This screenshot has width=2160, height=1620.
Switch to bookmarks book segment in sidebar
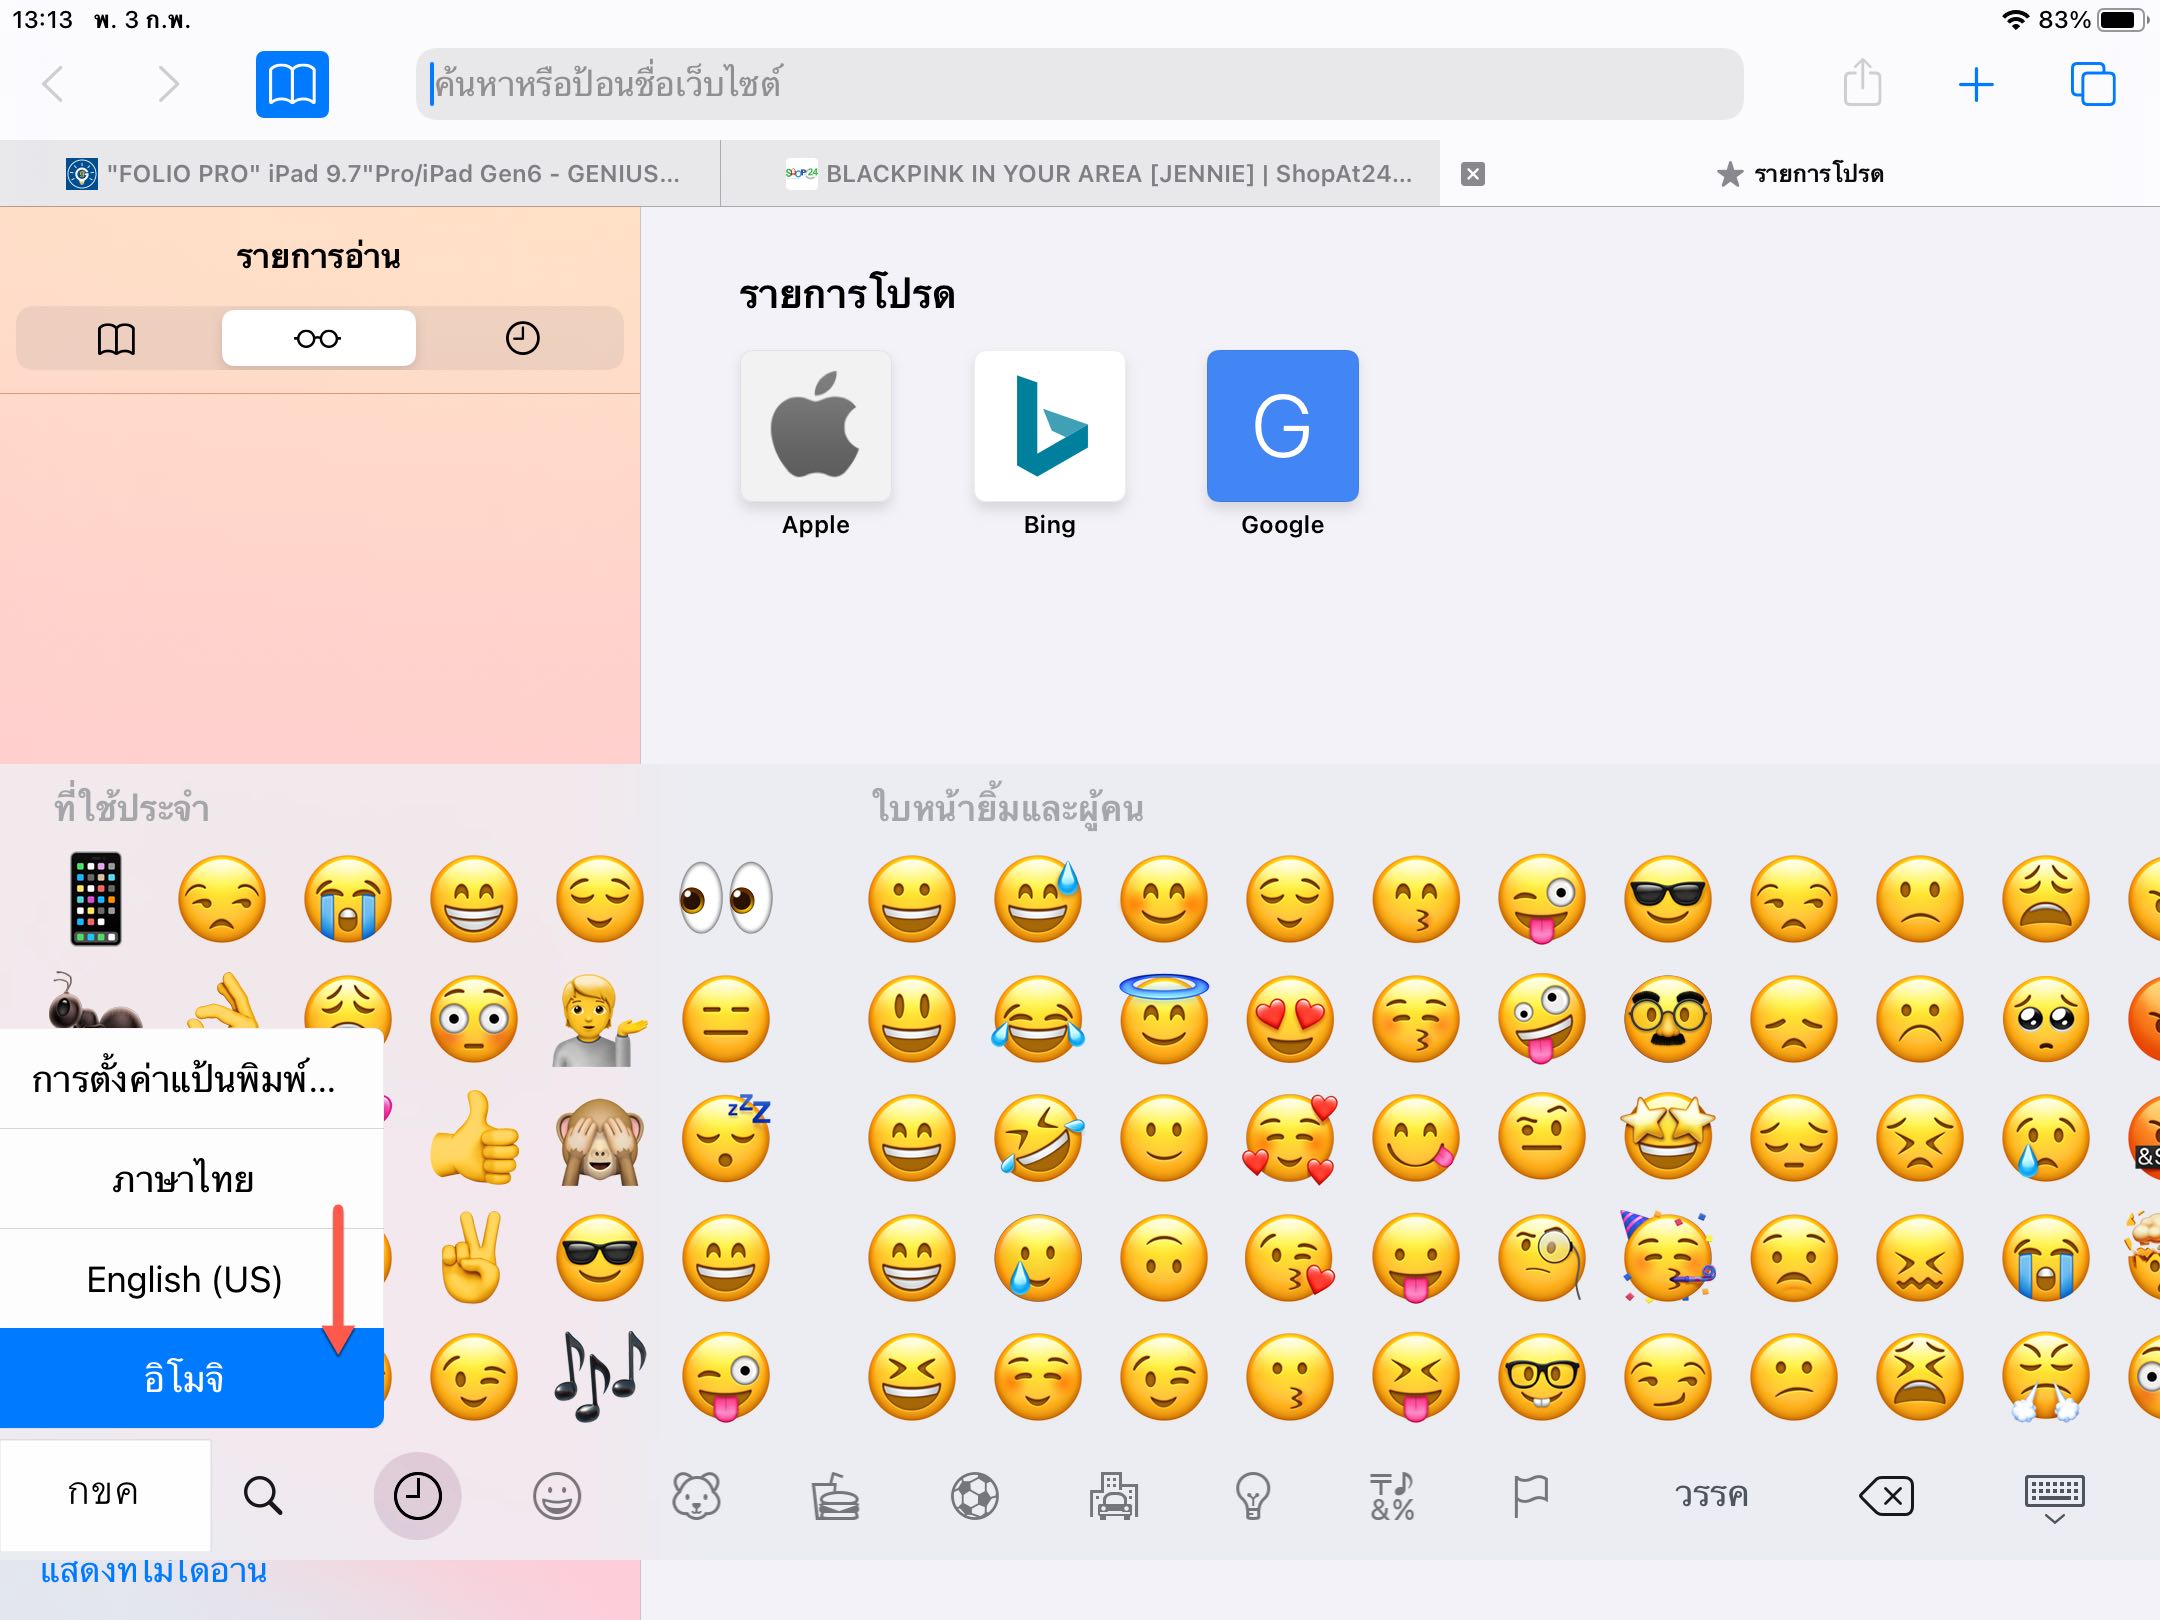(116, 338)
